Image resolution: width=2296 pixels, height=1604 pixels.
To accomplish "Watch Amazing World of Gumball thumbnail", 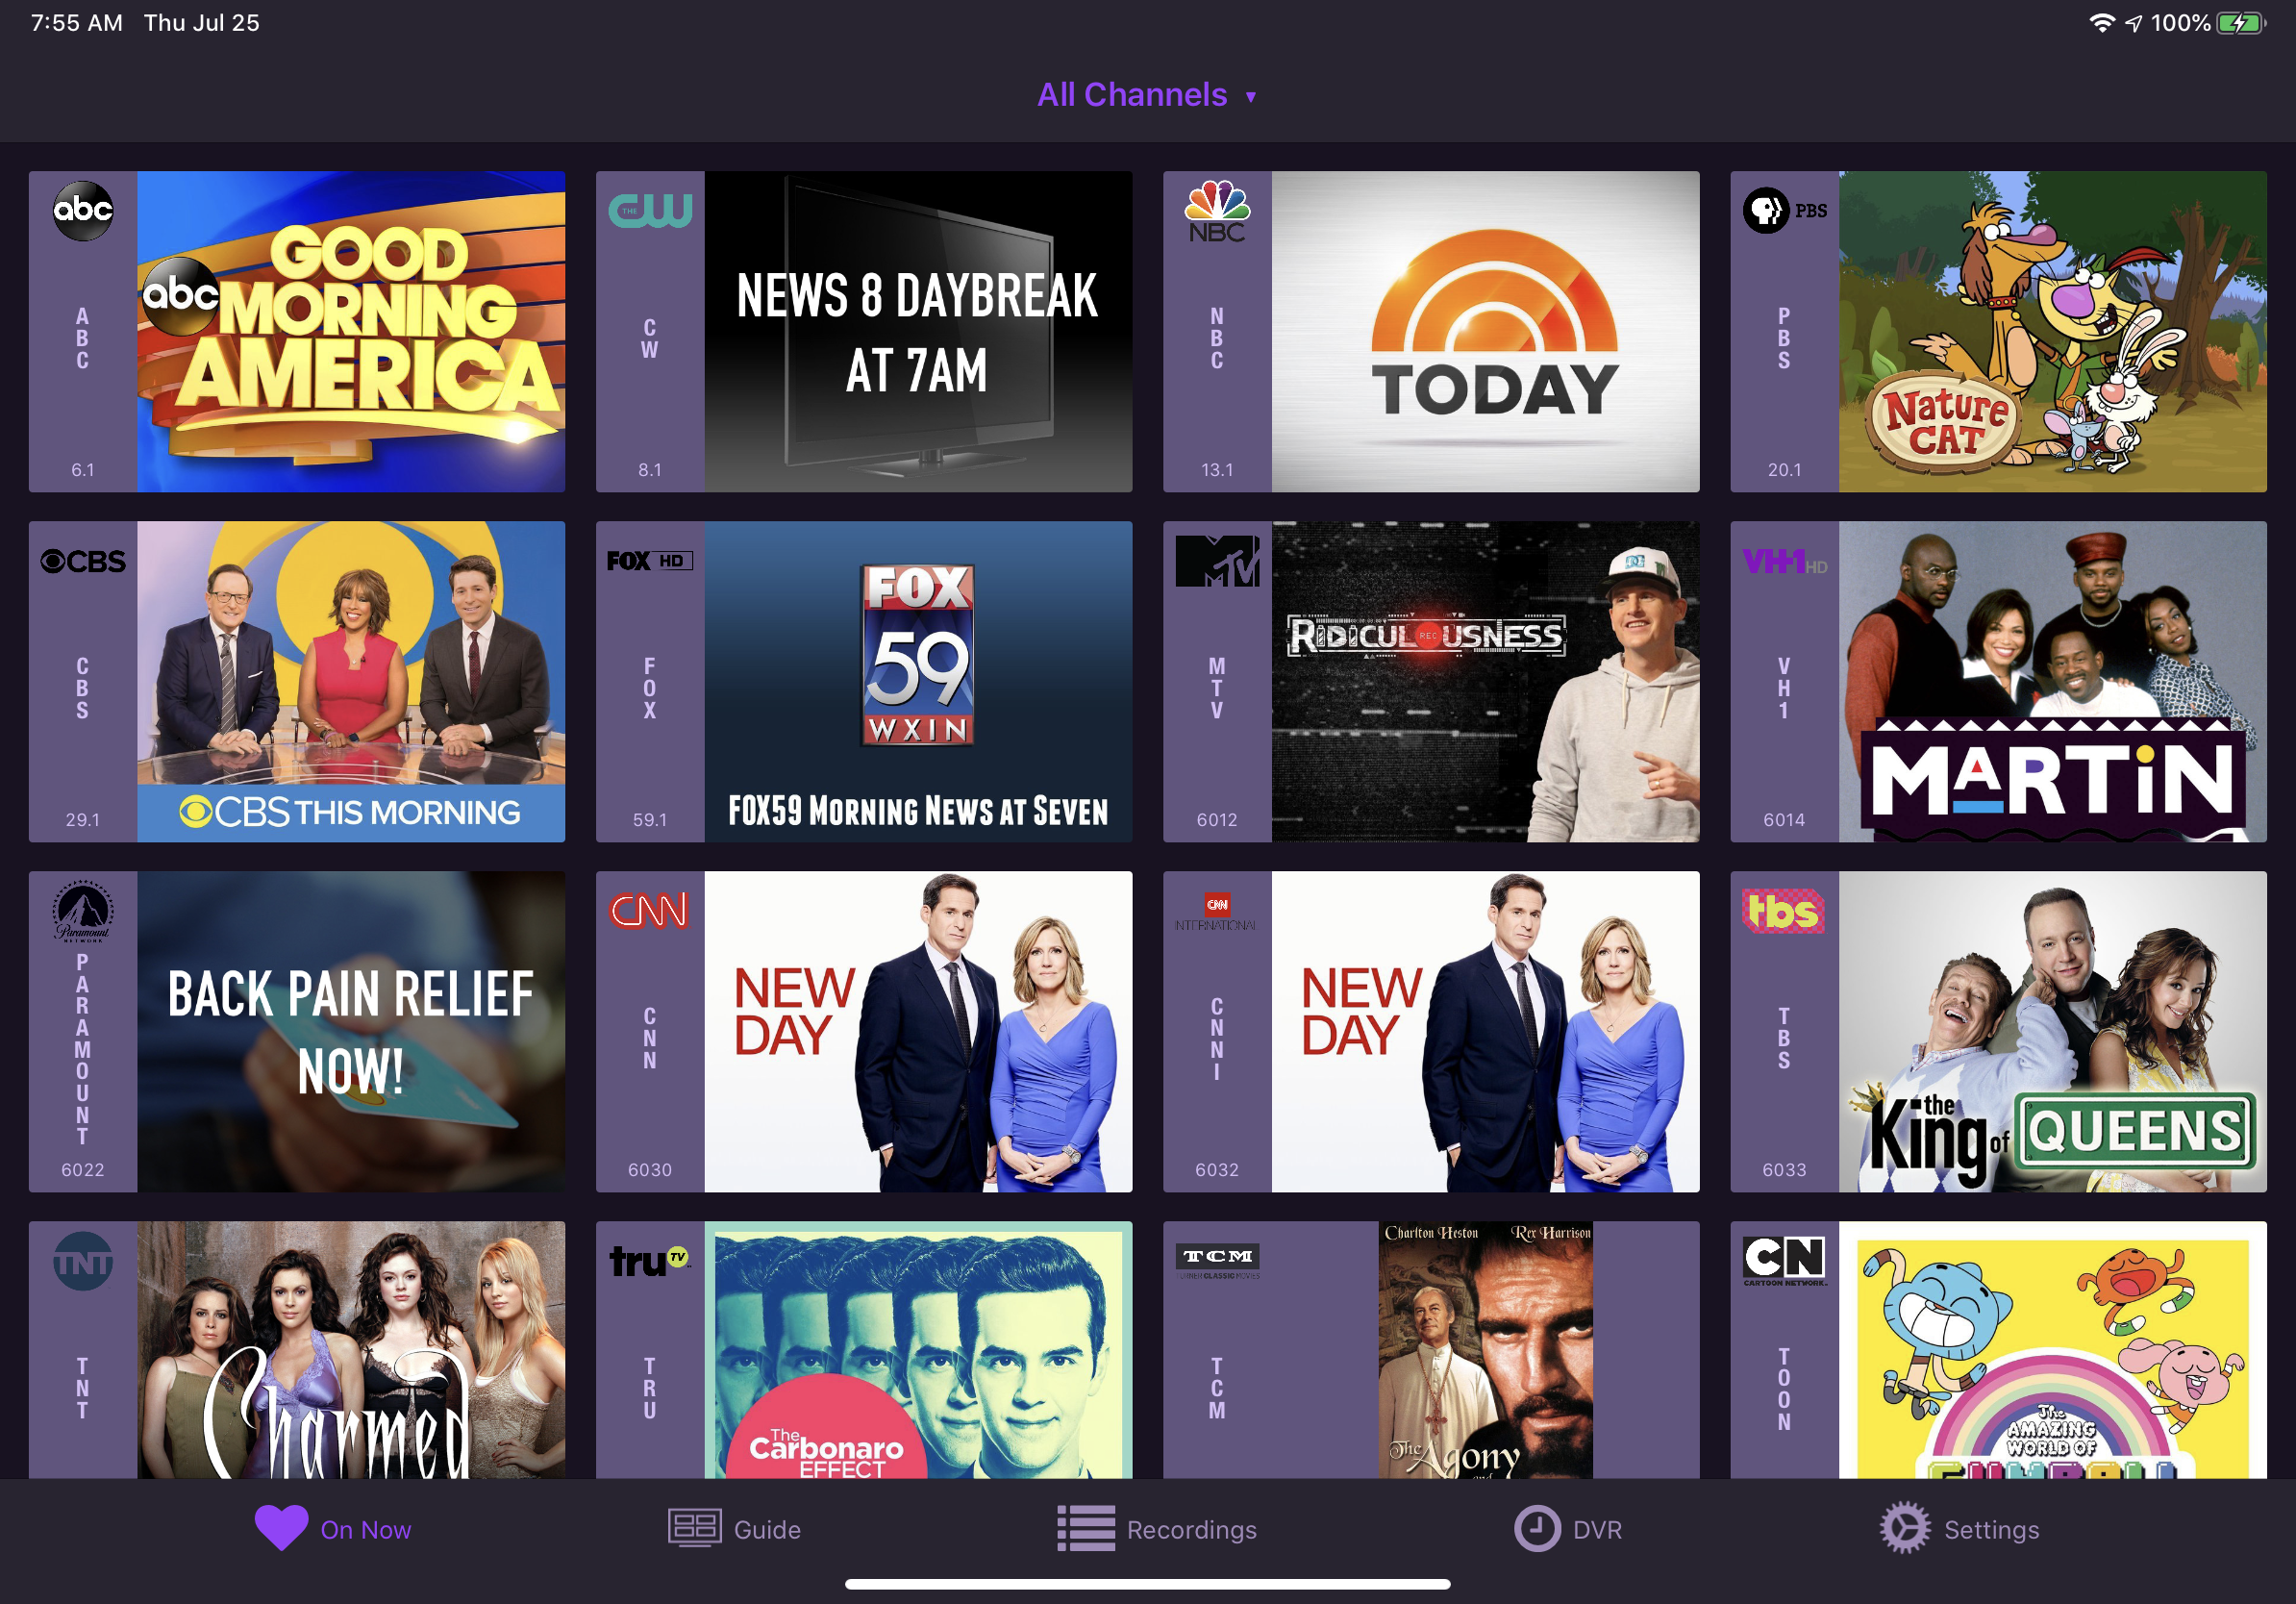I will [x=2053, y=1350].
